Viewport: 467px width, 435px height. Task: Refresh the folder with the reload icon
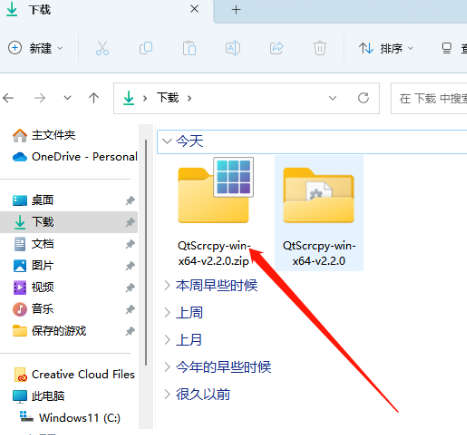point(363,98)
